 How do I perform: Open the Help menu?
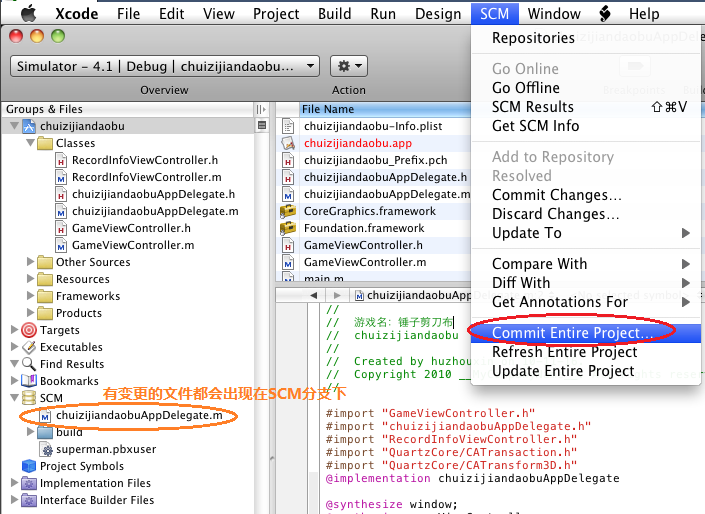(644, 14)
